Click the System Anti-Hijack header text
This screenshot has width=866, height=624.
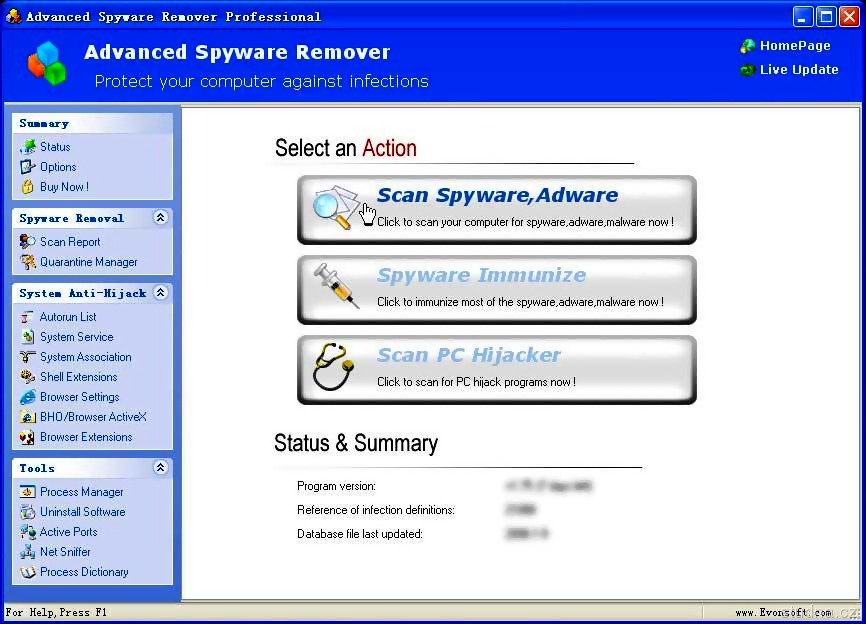tap(83, 293)
